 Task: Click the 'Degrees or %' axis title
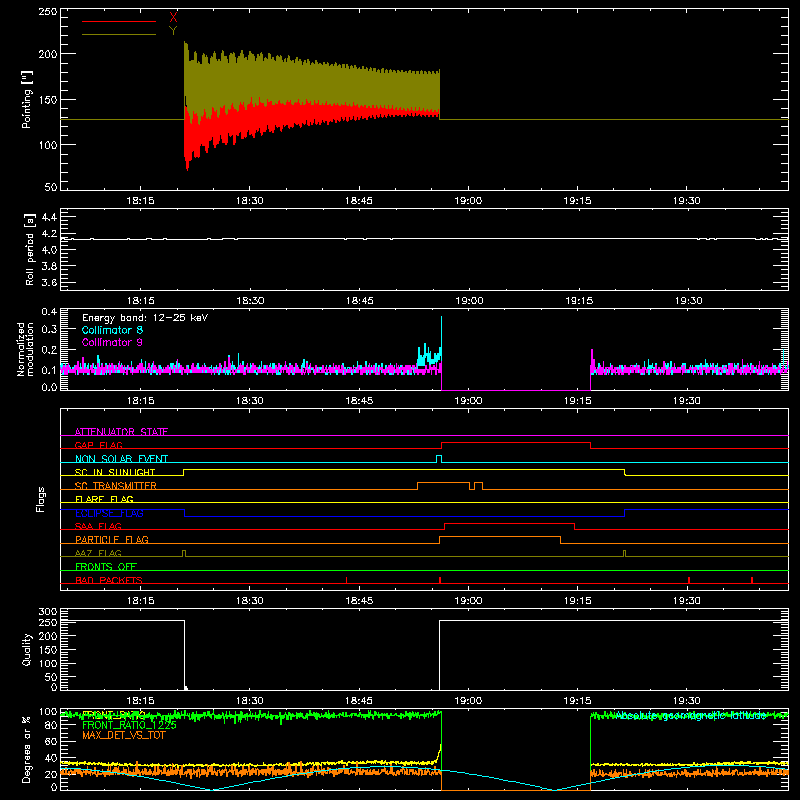26,750
